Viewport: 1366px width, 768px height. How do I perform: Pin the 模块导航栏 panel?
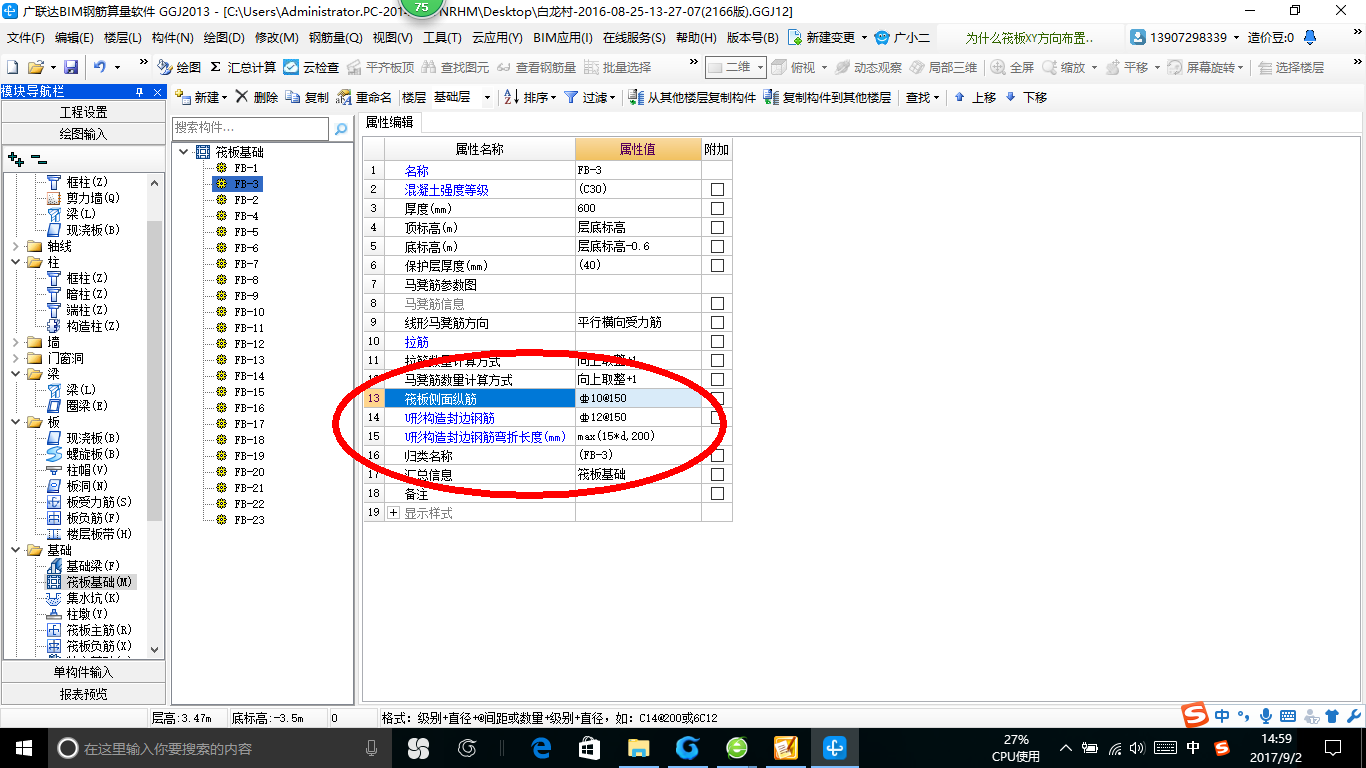(x=140, y=92)
